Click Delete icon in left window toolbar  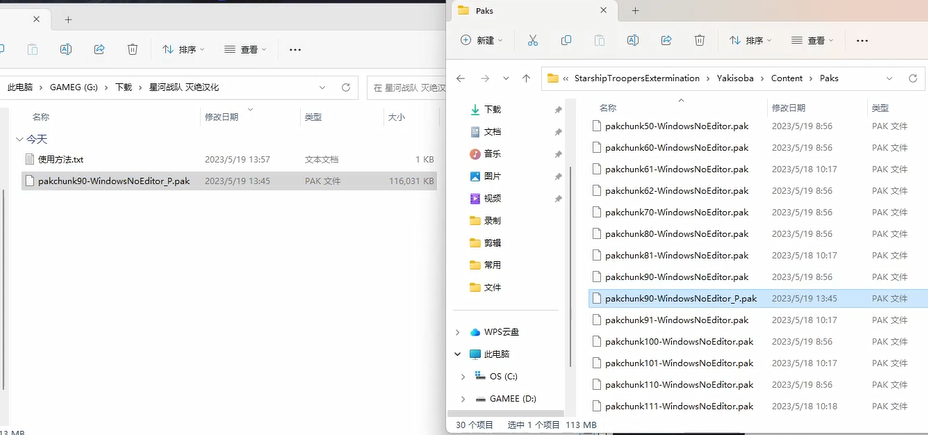pos(133,50)
